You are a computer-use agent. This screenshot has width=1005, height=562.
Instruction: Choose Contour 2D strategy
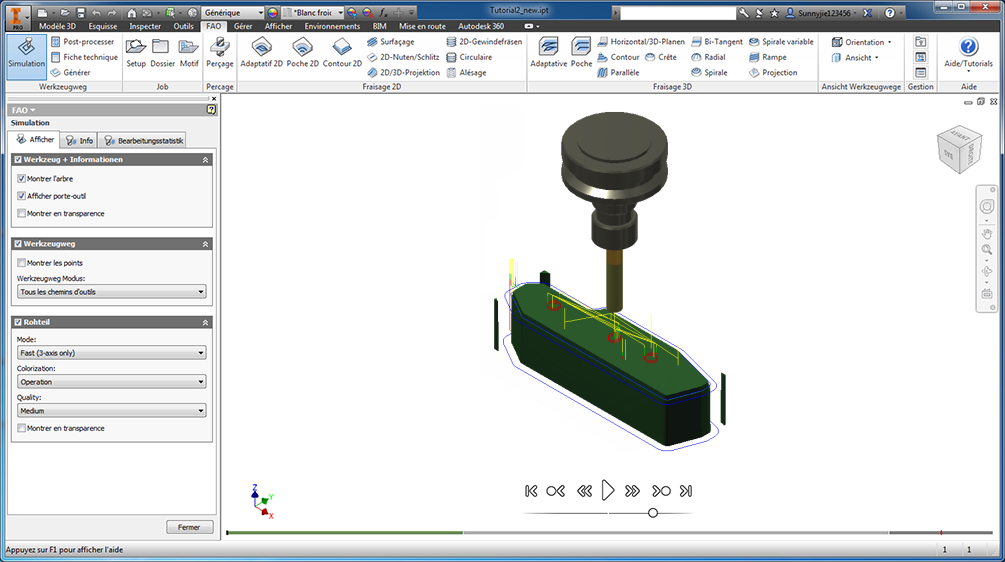click(342, 53)
